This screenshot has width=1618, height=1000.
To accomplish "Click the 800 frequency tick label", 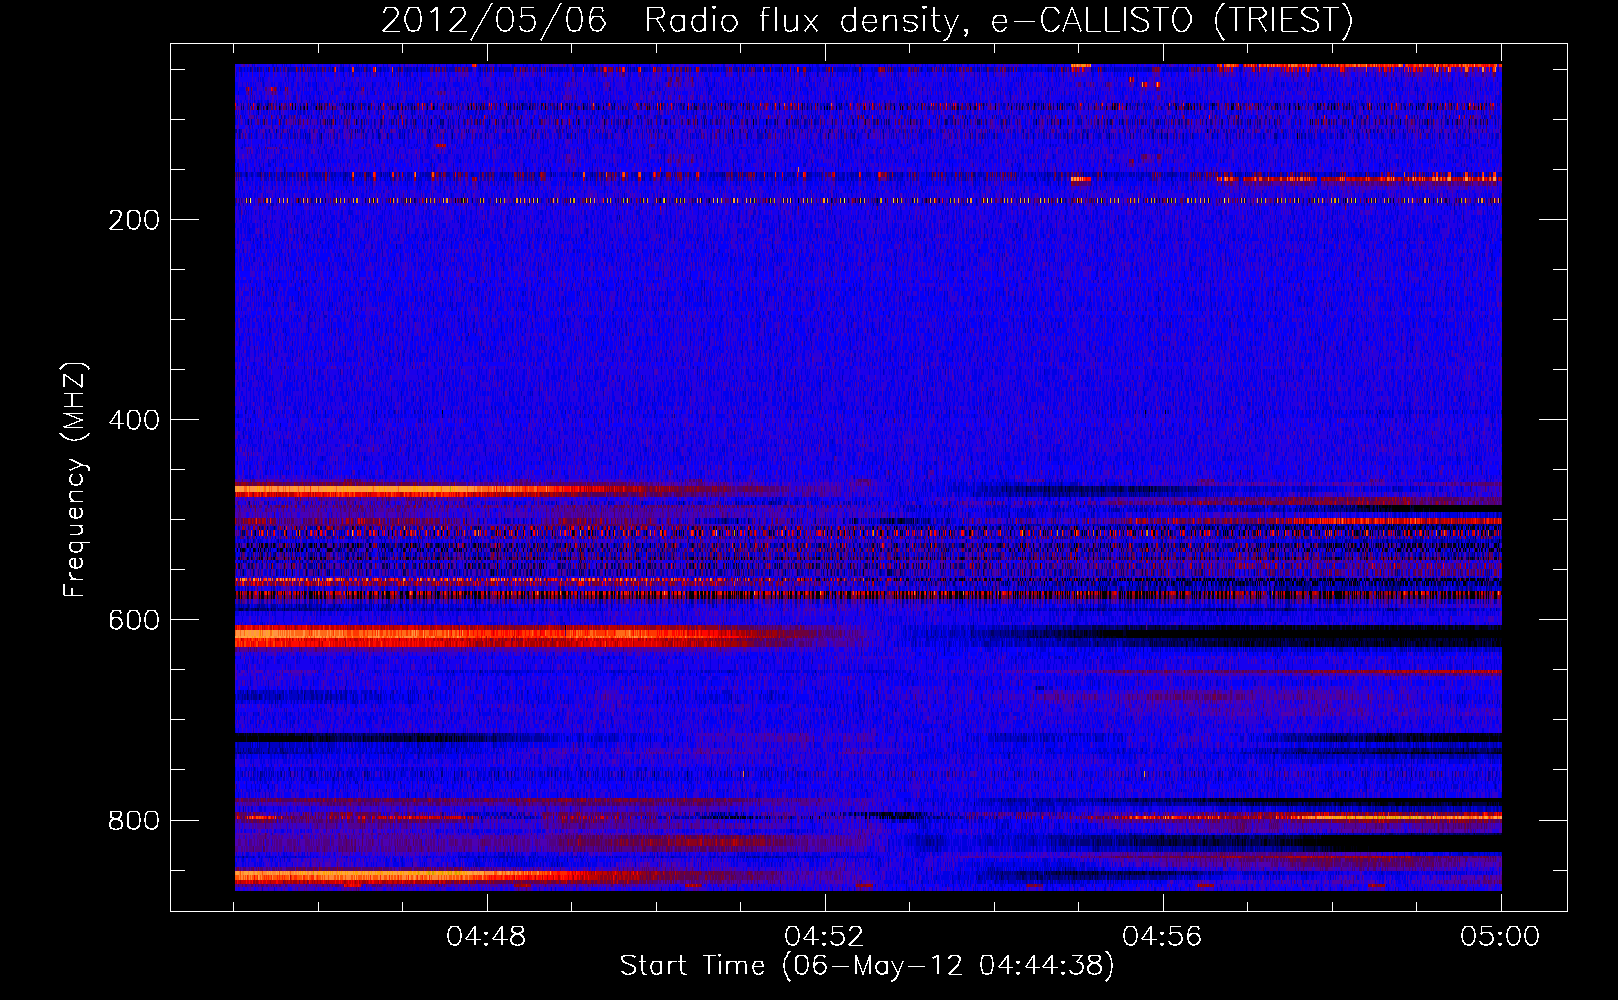I will pos(134,820).
